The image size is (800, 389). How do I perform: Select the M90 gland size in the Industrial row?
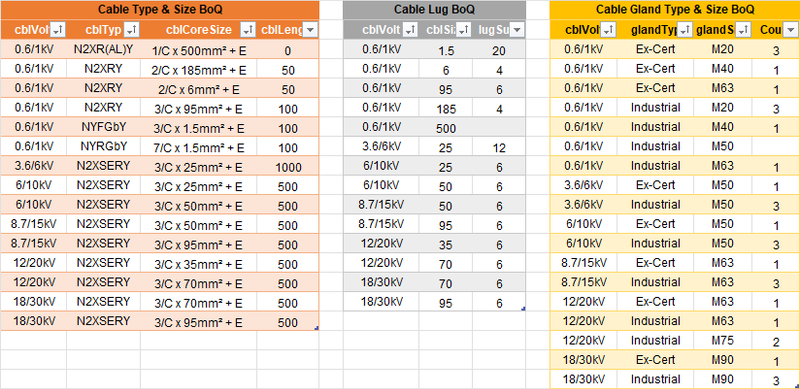(x=723, y=379)
